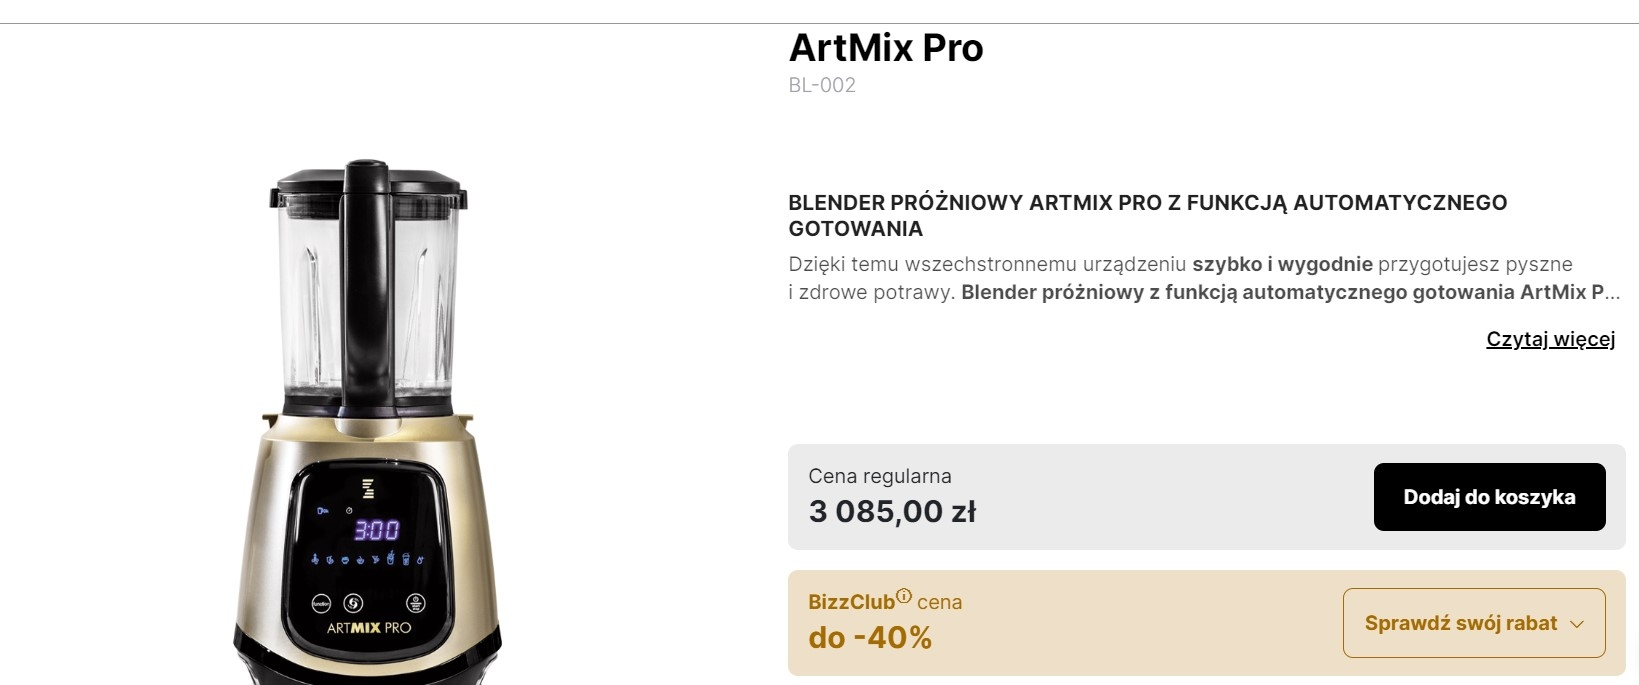The height and width of the screenshot is (685, 1639).
Task: Open the 'Sprawdź swój rabat' dropdown
Action: coord(1461,623)
